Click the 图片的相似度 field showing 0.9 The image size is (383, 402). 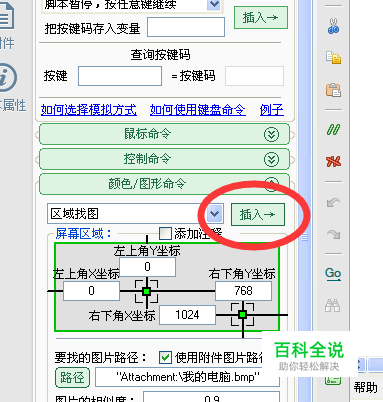point(211,397)
